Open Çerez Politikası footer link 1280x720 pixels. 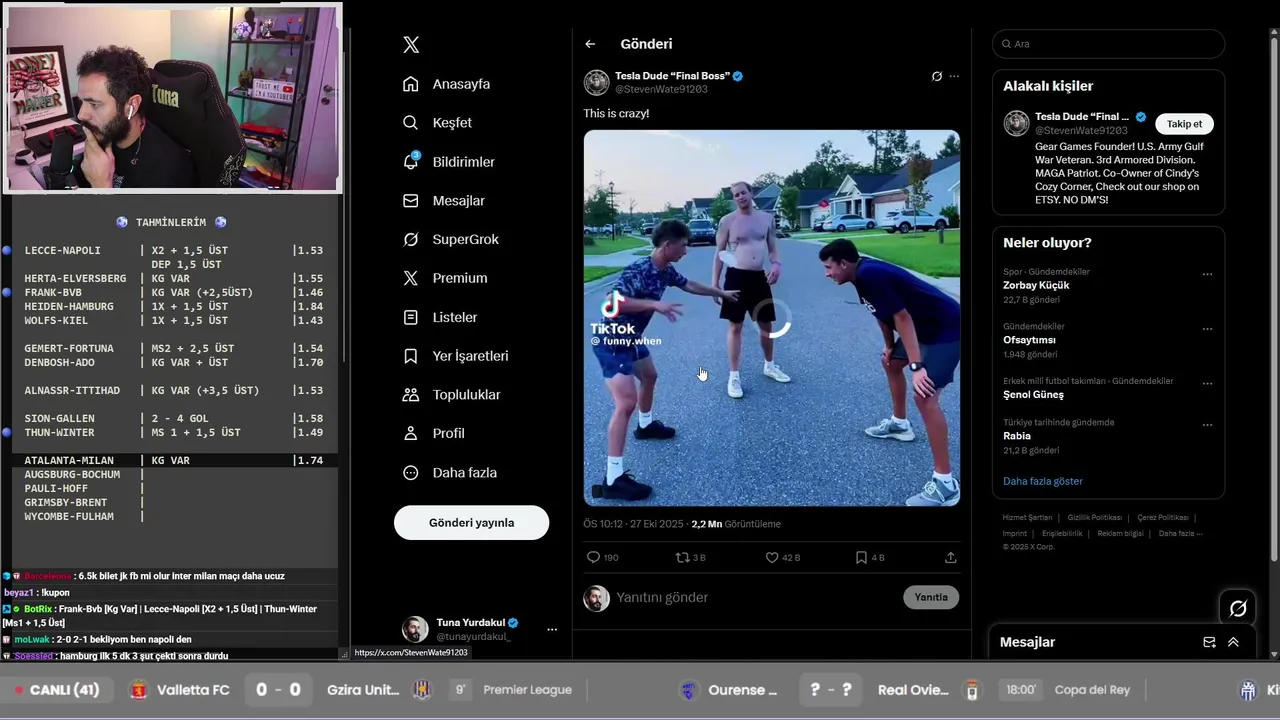[x=1162, y=518]
